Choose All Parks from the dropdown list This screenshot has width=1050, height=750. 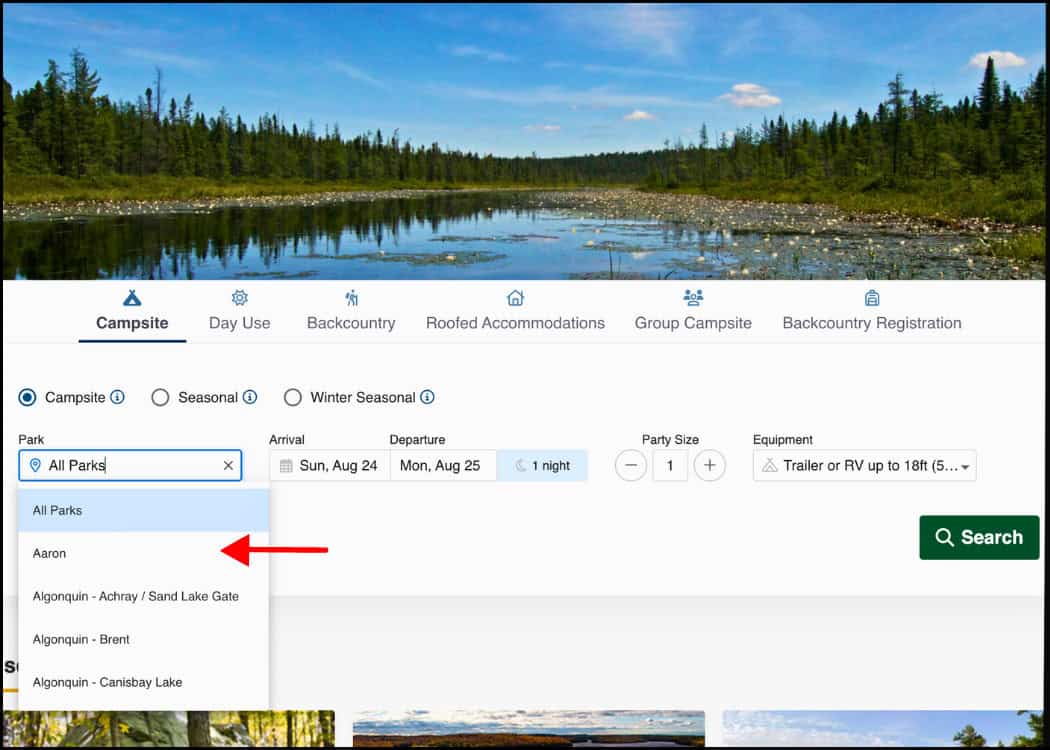pyautogui.click(x=143, y=510)
